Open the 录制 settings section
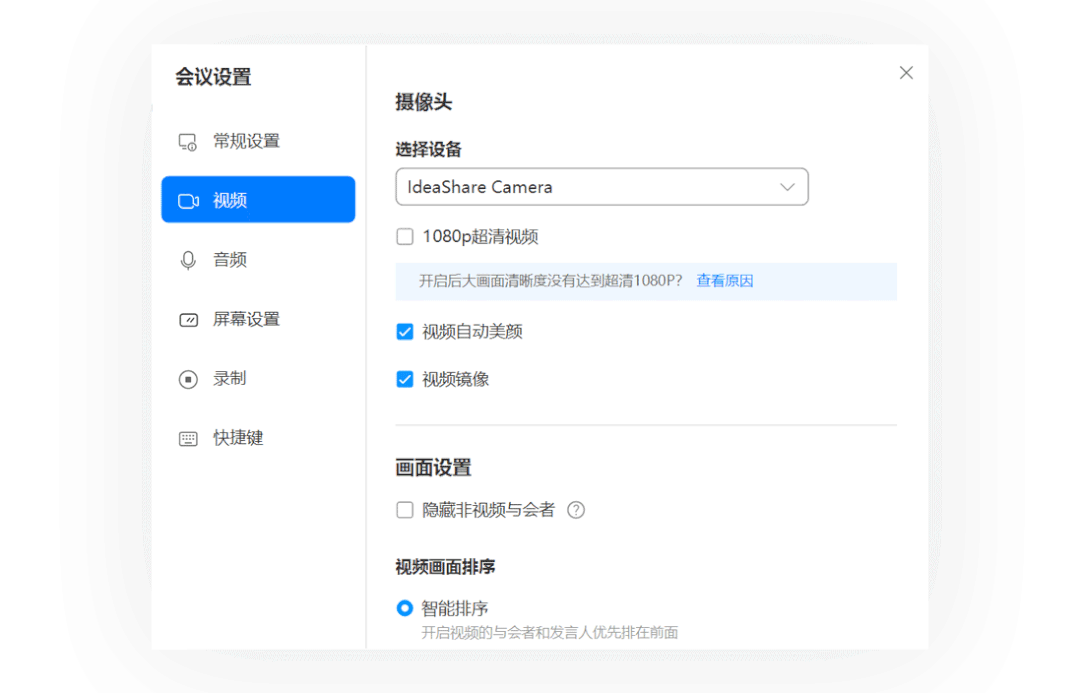Viewport: 1080px width, 693px height. pyautogui.click(x=258, y=379)
